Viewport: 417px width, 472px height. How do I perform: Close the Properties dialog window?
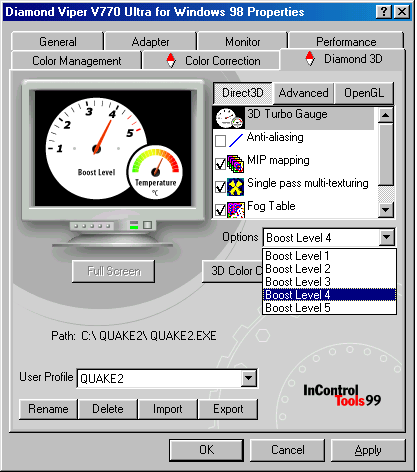pos(402,12)
